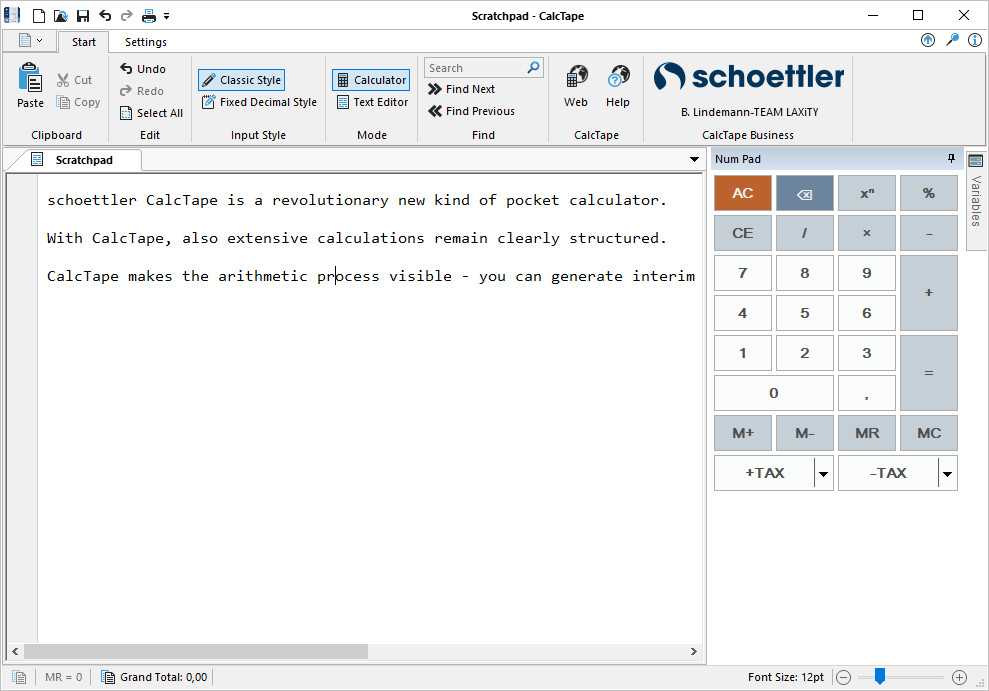Click the quick access Undo arrow
This screenshot has width=989, height=691.
105,15
